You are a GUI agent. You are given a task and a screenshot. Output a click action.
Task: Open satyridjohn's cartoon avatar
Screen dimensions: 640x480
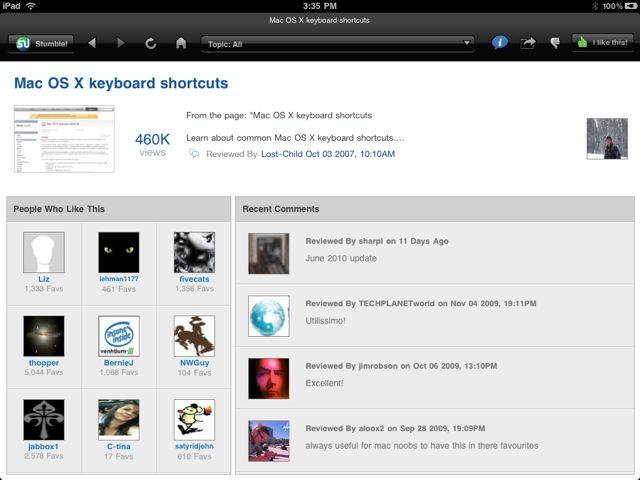coord(194,420)
